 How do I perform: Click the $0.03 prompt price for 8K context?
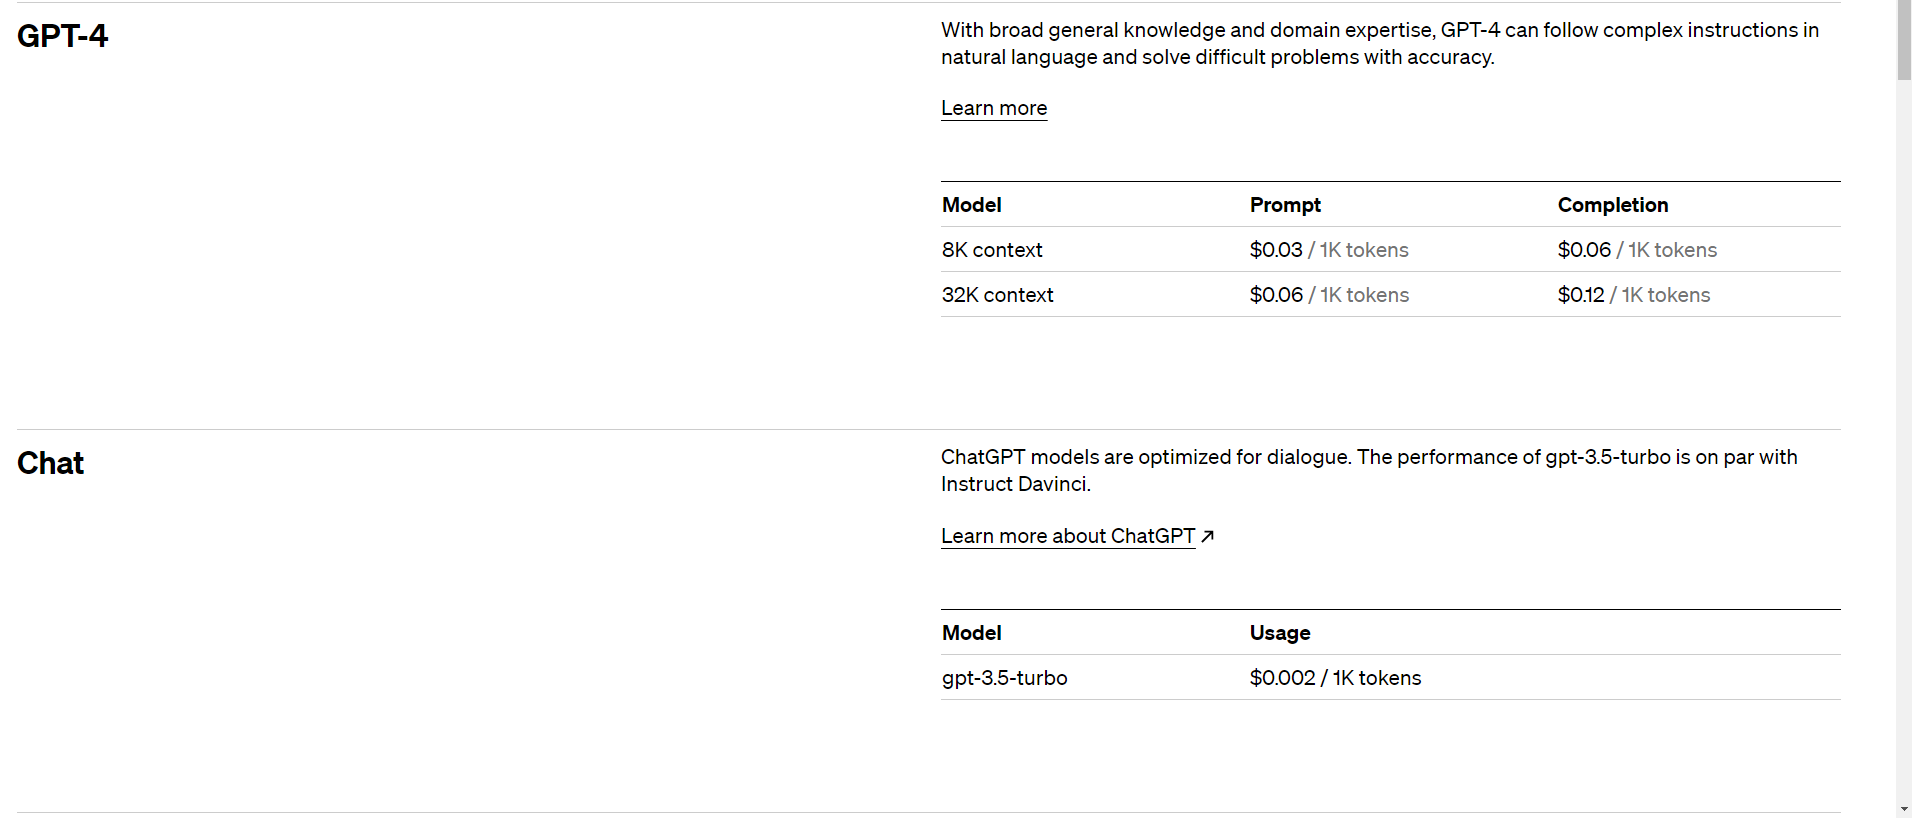point(1276,250)
